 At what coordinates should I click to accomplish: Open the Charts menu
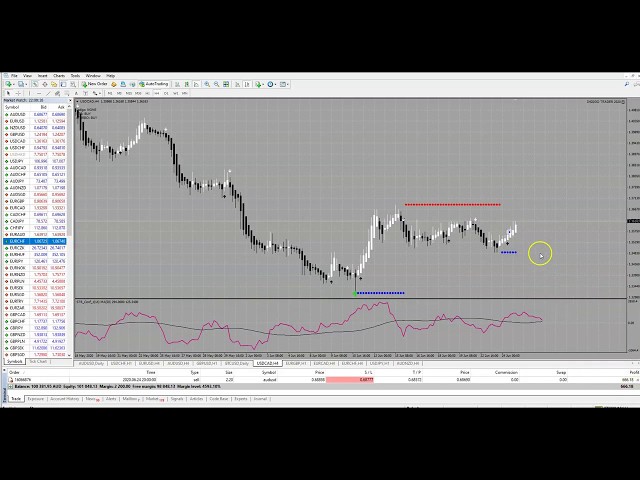(x=59, y=75)
